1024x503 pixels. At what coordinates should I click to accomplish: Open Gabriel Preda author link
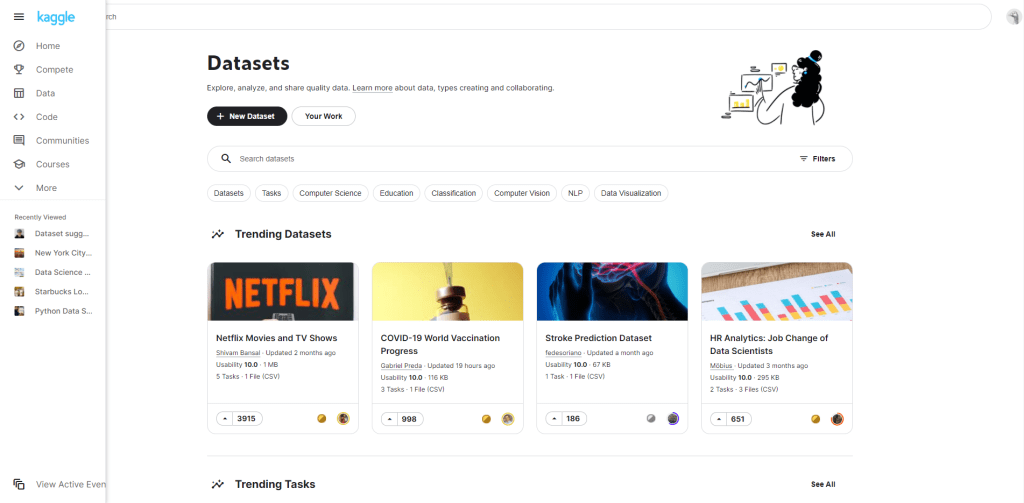(401, 366)
